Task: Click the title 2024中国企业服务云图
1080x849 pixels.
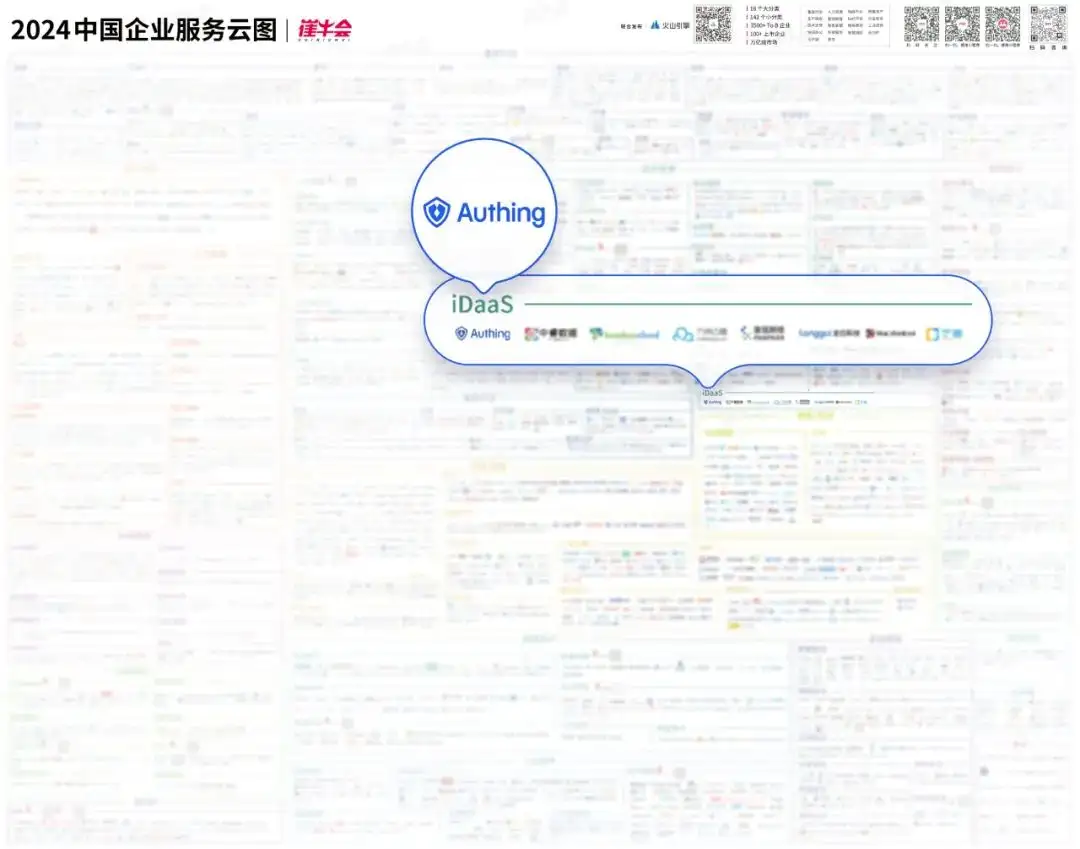Action: tap(144, 30)
